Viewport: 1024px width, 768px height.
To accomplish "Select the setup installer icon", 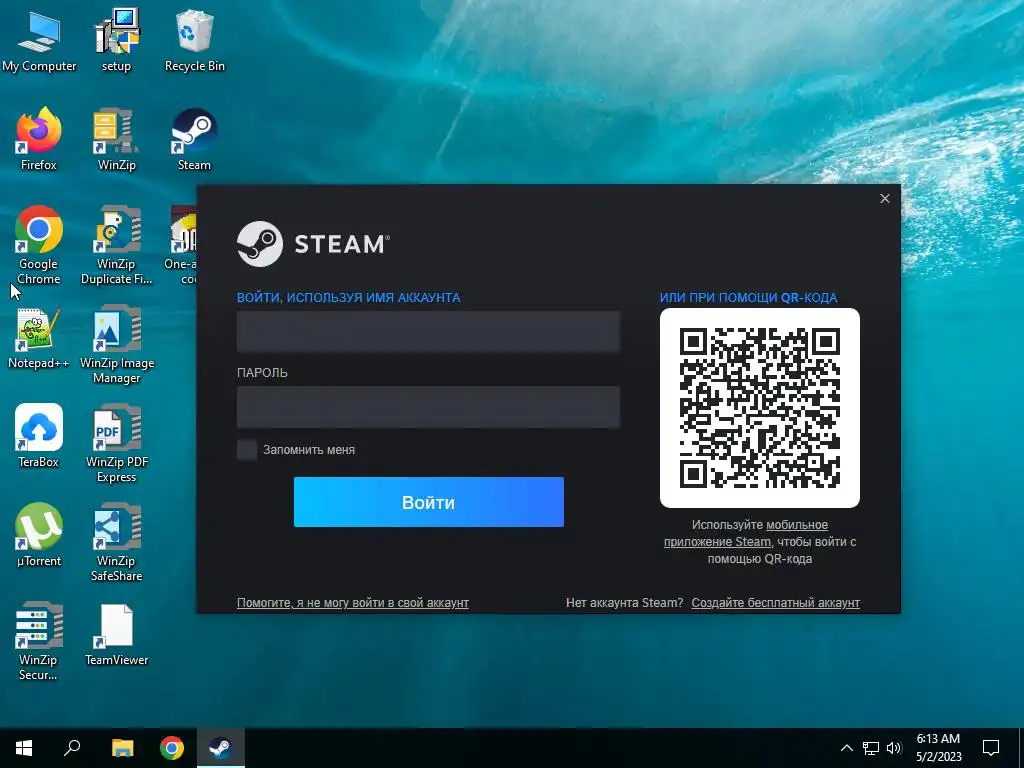I will (x=116, y=40).
